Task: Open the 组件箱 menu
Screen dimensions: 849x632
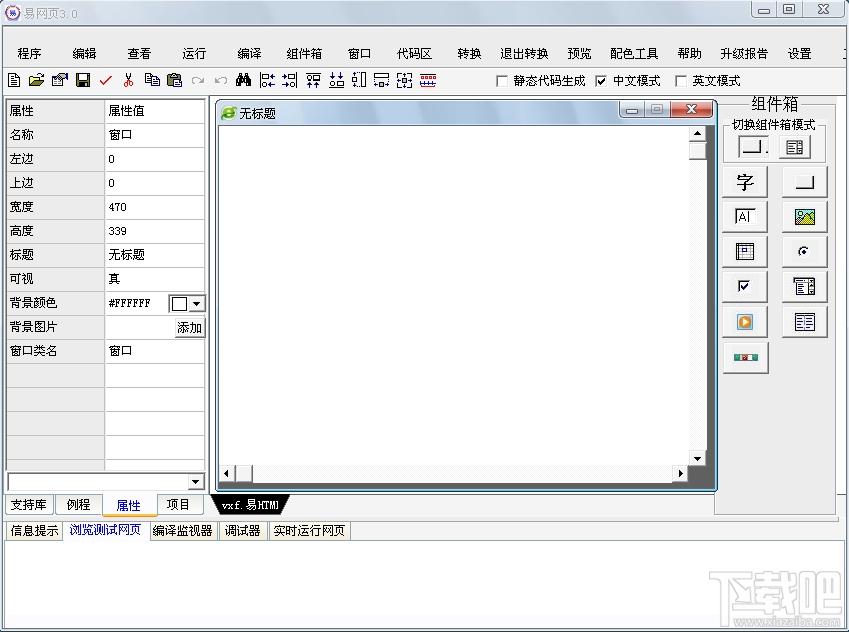Action: (x=304, y=54)
